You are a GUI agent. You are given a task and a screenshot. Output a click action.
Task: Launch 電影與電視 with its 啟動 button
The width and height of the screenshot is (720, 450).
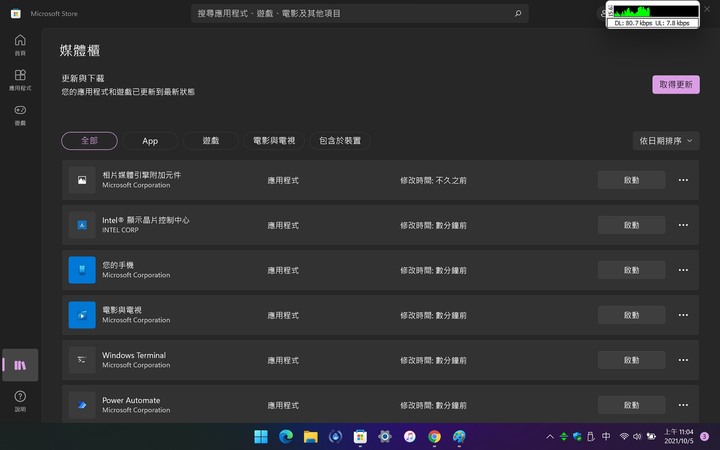pos(631,315)
